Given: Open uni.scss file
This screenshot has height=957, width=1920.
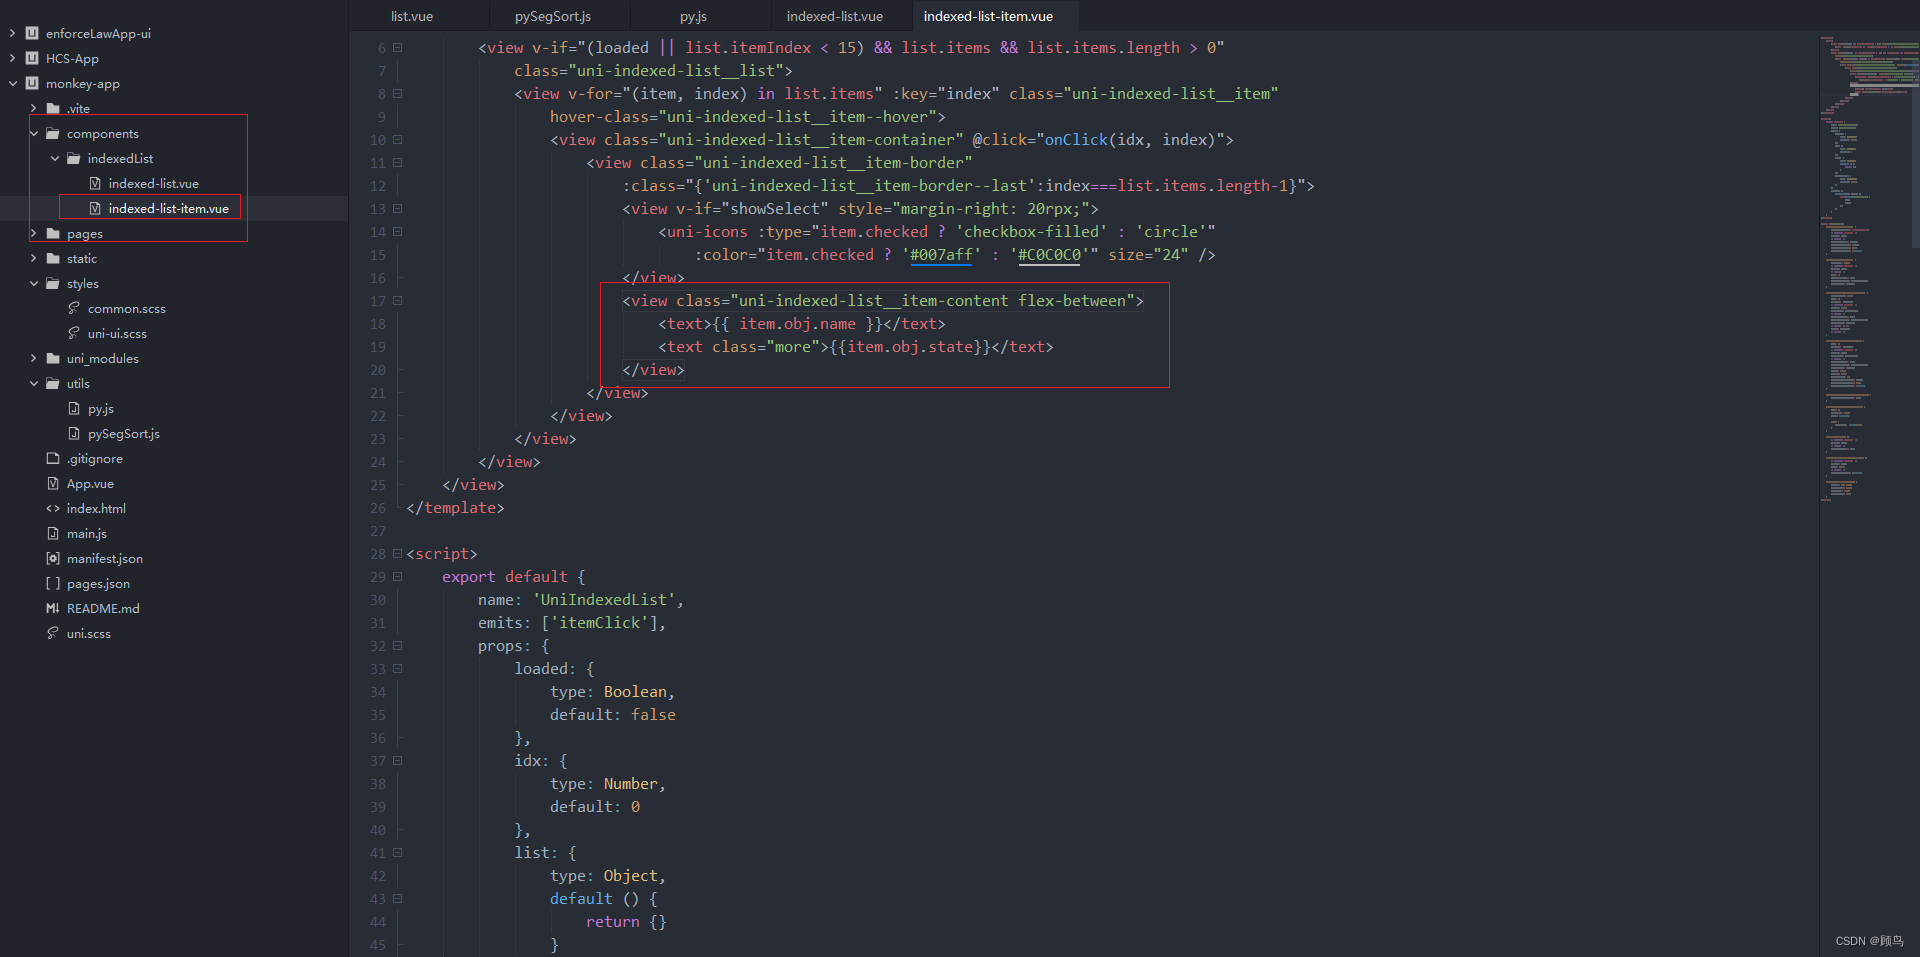Looking at the screenshot, I should (x=88, y=633).
